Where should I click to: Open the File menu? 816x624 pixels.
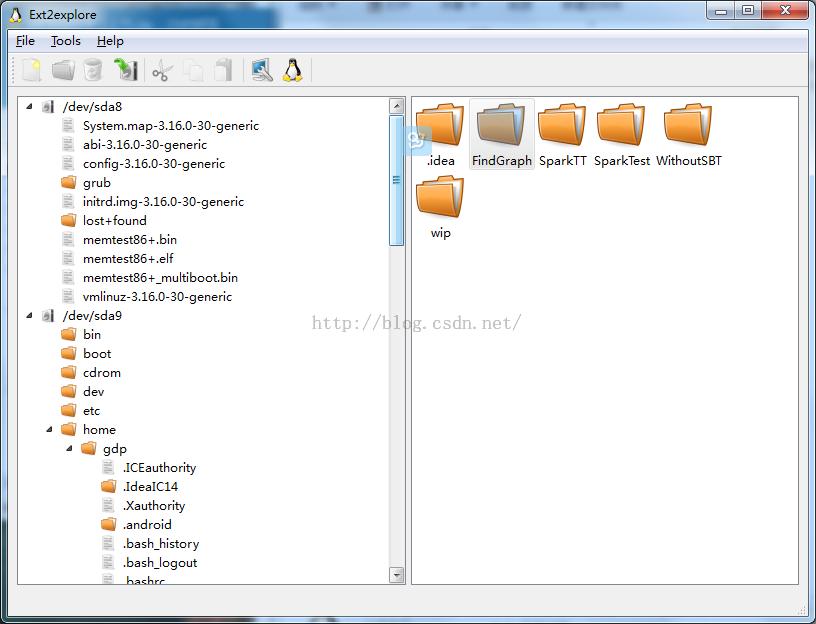click(25, 41)
